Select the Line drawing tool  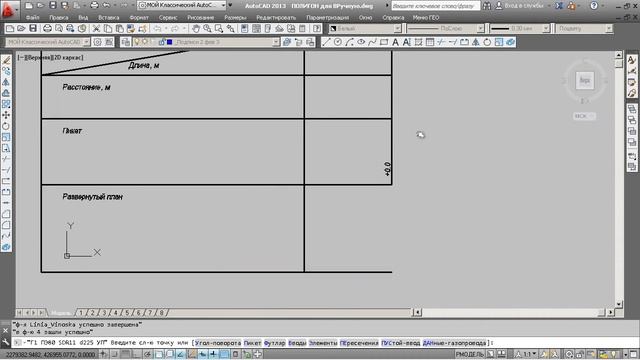tap(326, 42)
